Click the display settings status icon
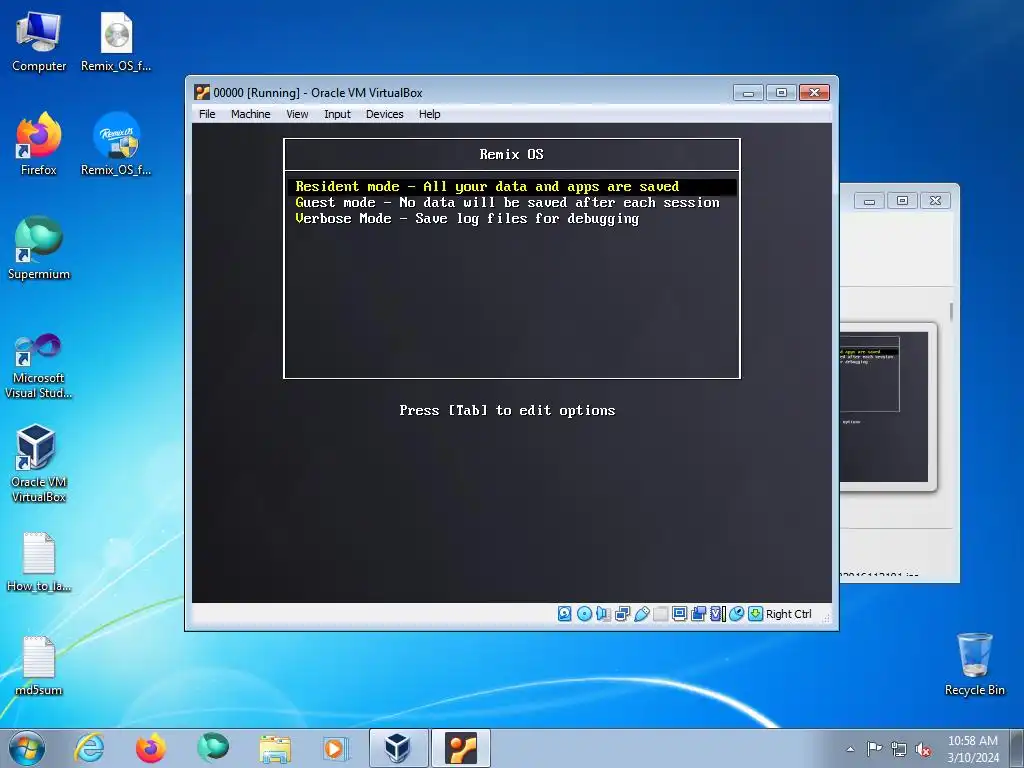The image size is (1024, 768). tap(679, 614)
